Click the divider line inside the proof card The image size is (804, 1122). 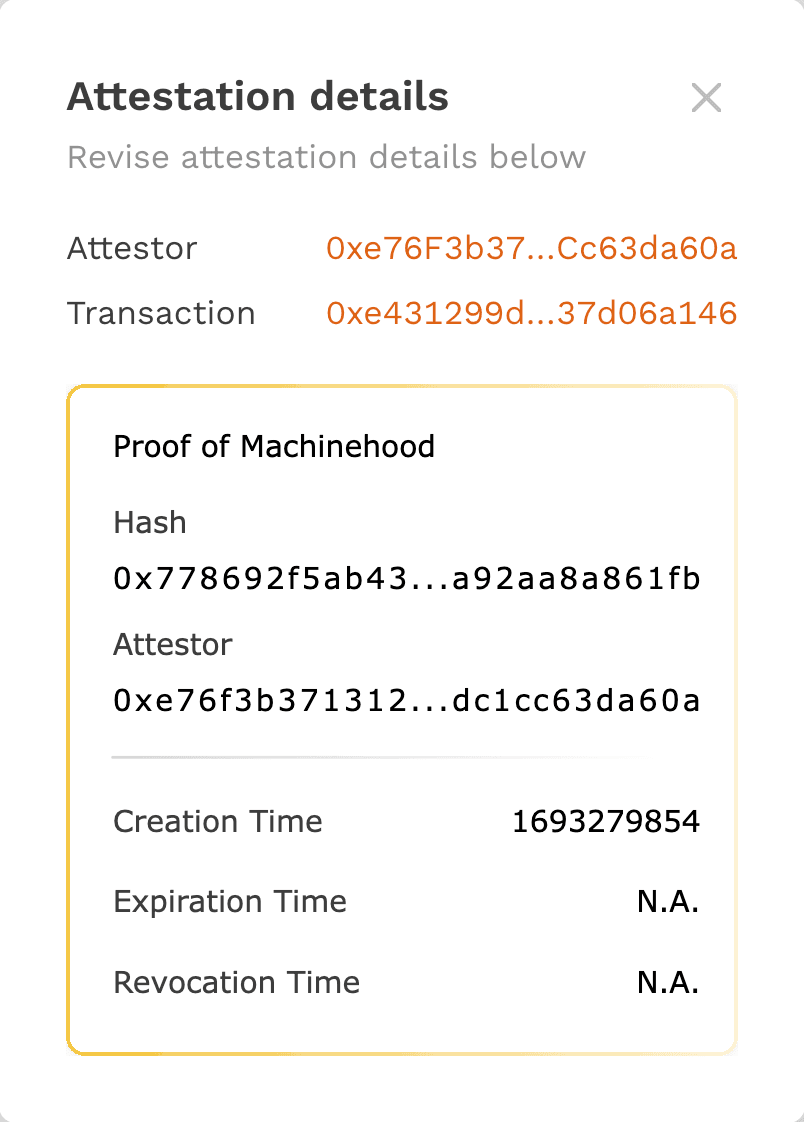[402, 757]
